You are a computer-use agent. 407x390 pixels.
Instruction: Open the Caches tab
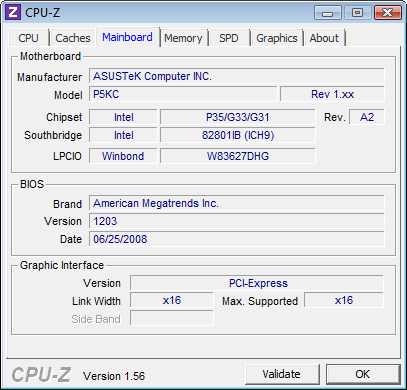pyautogui.click(x=73, y=38)
